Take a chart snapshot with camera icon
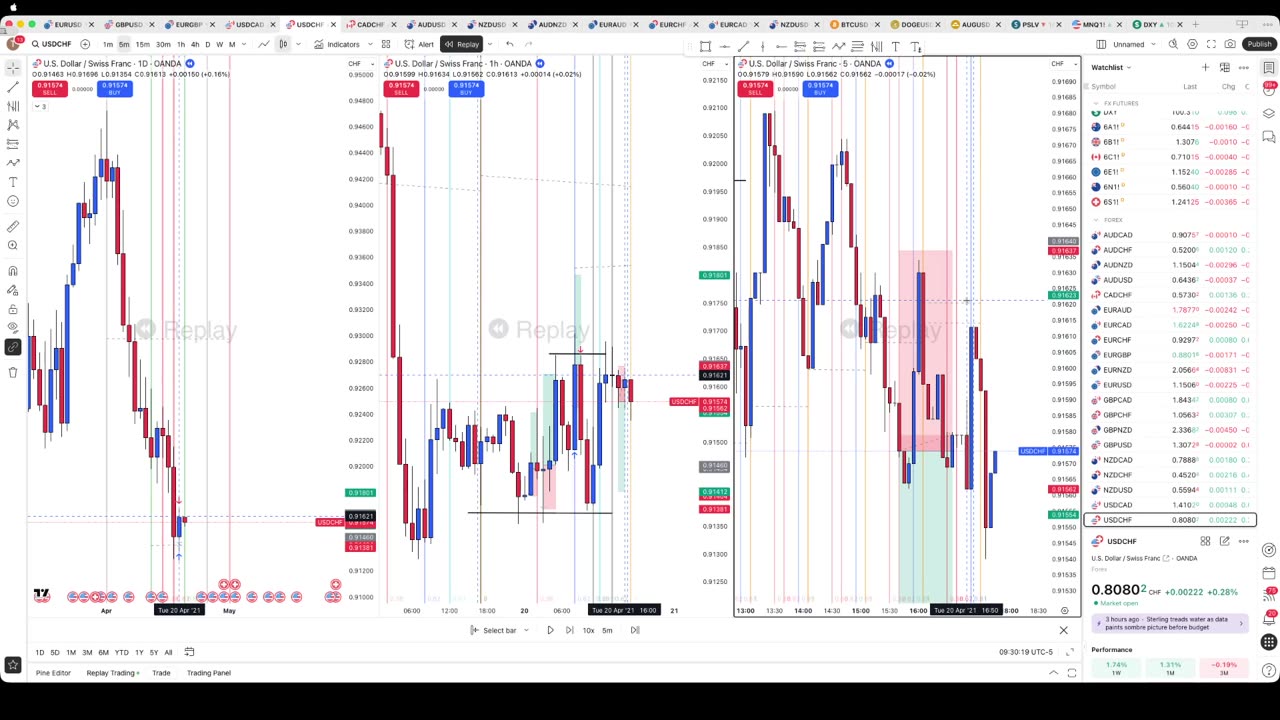This screenshot has width=1280, height=720. (1230, 44)
